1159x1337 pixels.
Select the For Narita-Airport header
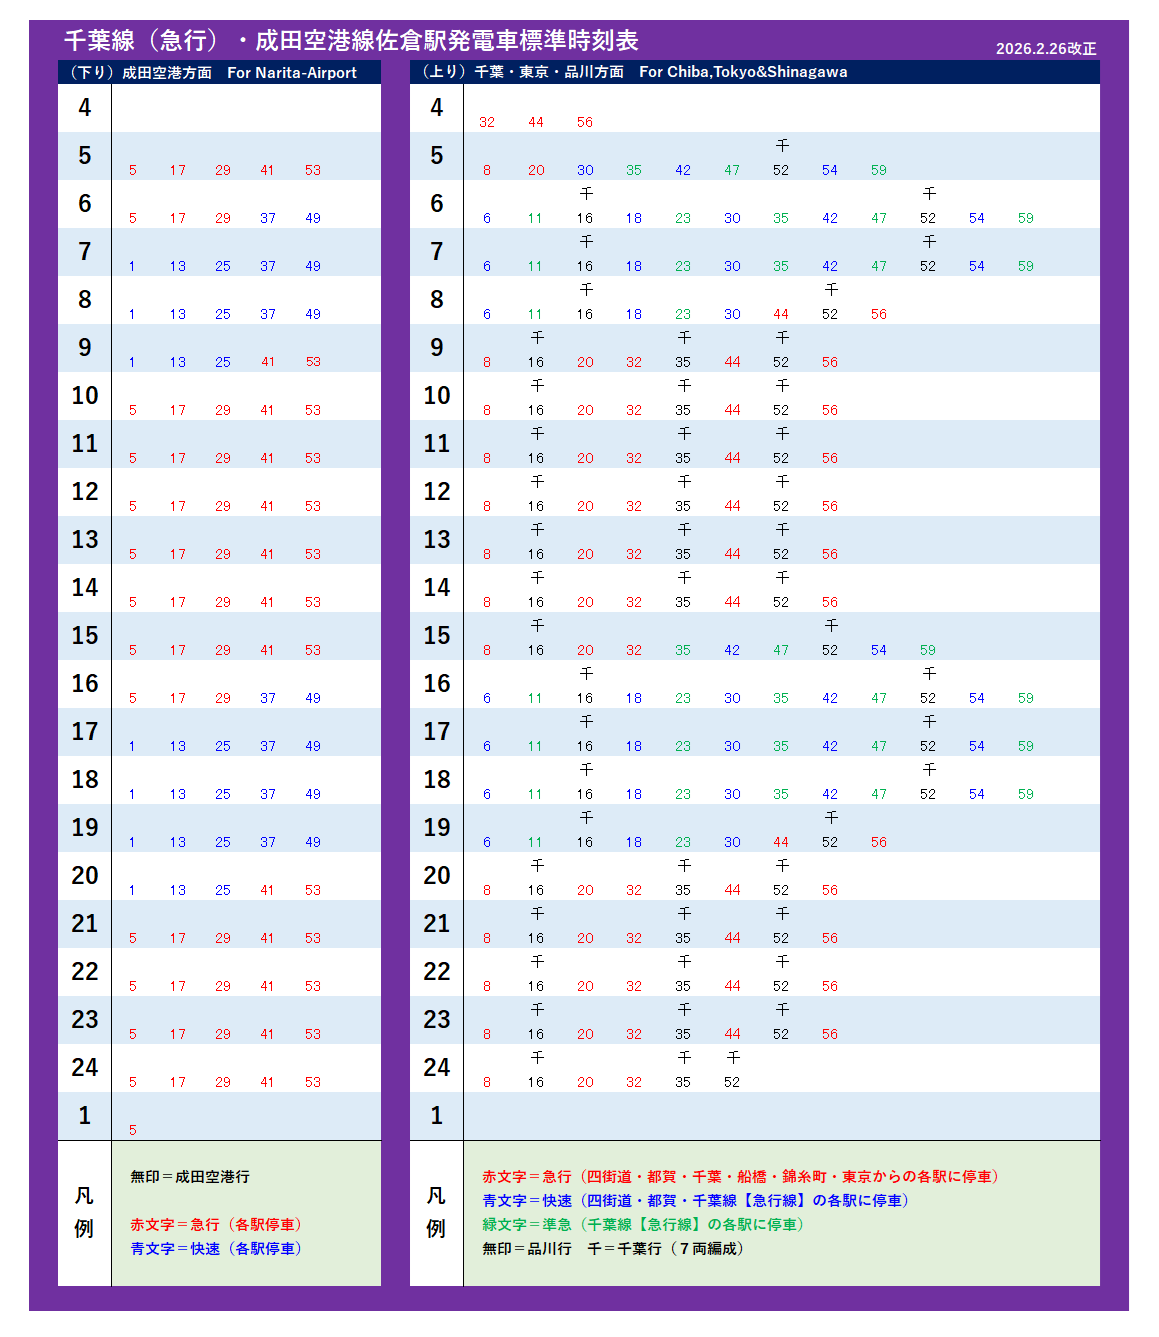pyautogui.click(x=291, y=73)
